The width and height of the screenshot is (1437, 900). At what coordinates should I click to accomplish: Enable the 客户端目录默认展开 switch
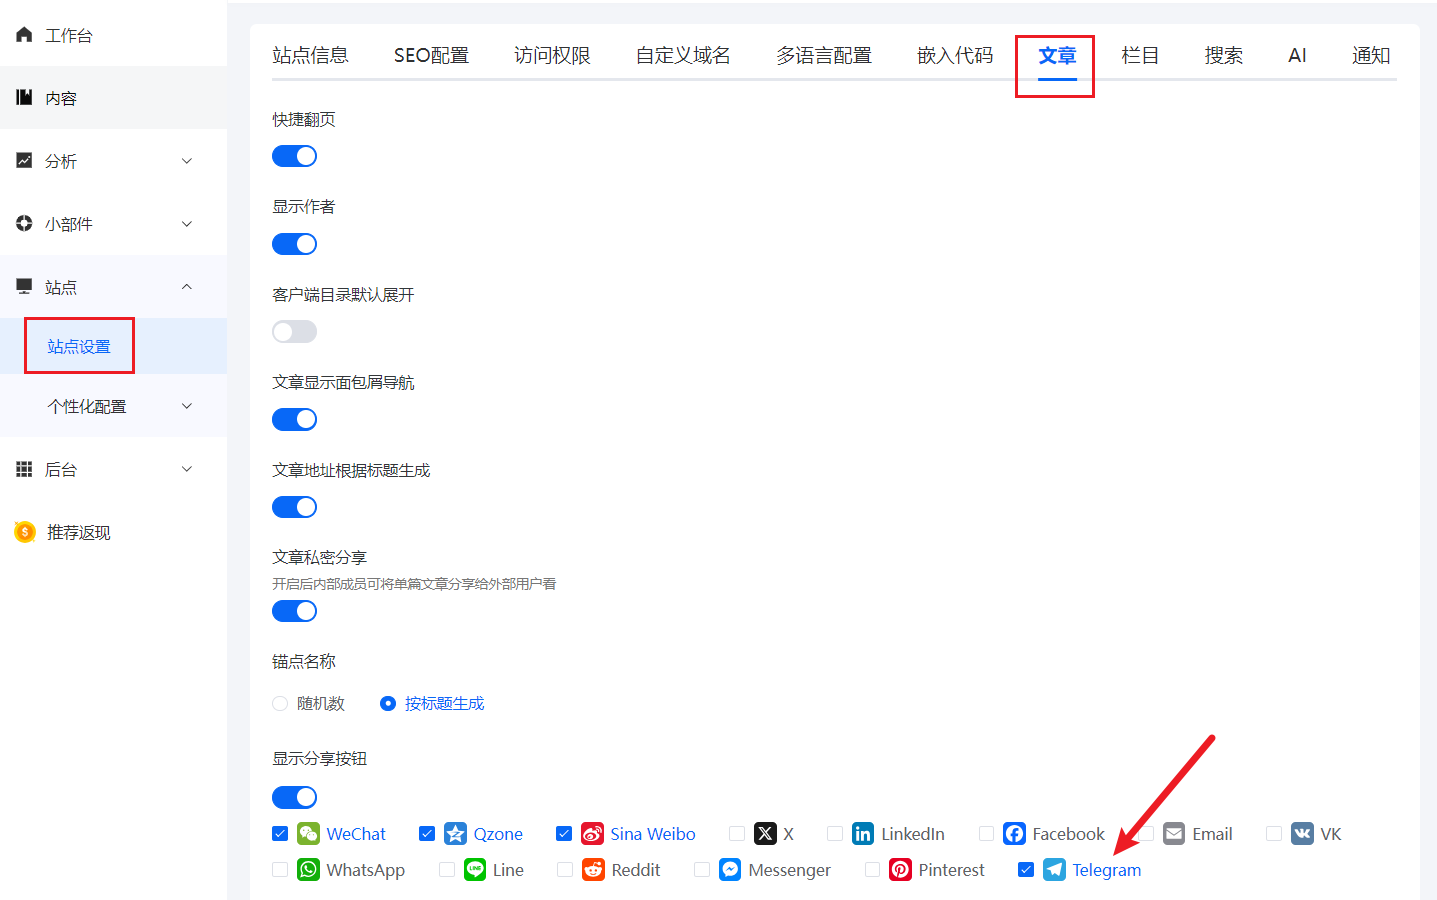click(294, 331)
